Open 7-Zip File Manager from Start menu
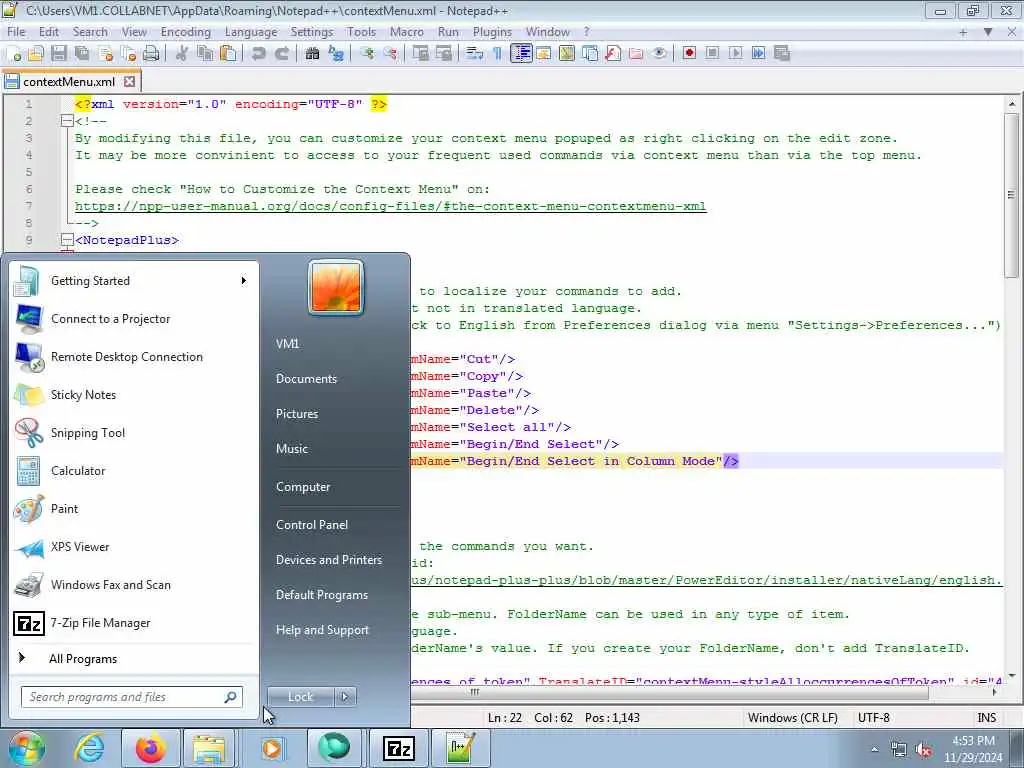This screenshot has height=768, width=1024. click(134, 623)
